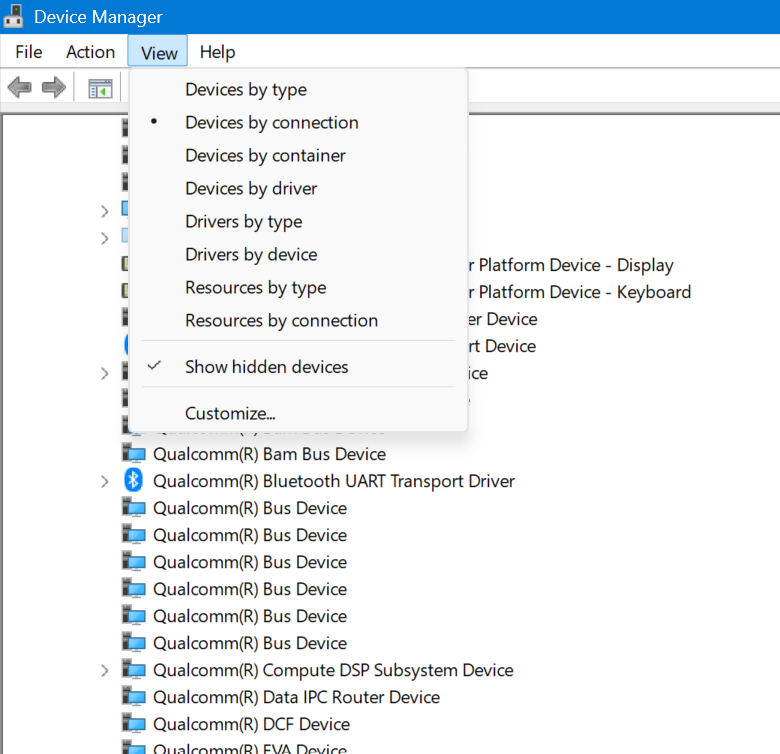Expand Qualcomm(R) Compute DSP Subsystem Device node

coord(104,670)
